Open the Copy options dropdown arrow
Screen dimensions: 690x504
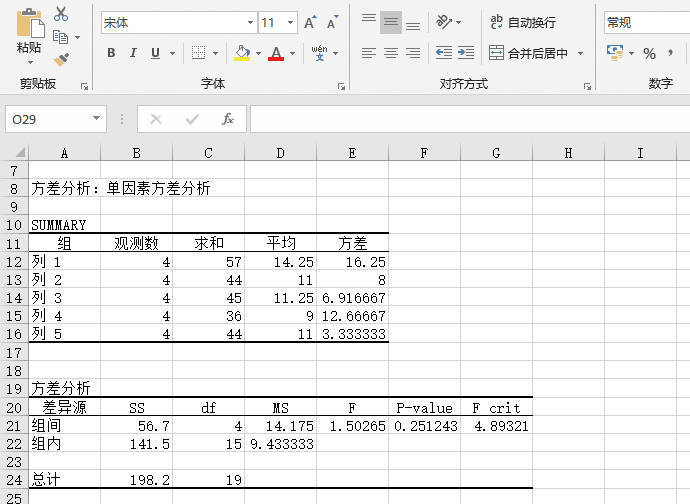pos(78,37)
